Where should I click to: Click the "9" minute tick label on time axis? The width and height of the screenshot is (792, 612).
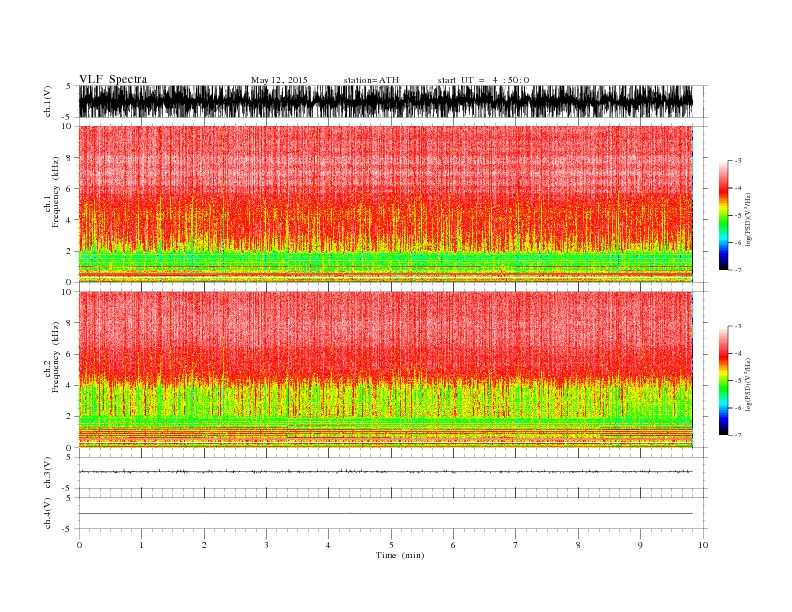[x=640, y=545]
